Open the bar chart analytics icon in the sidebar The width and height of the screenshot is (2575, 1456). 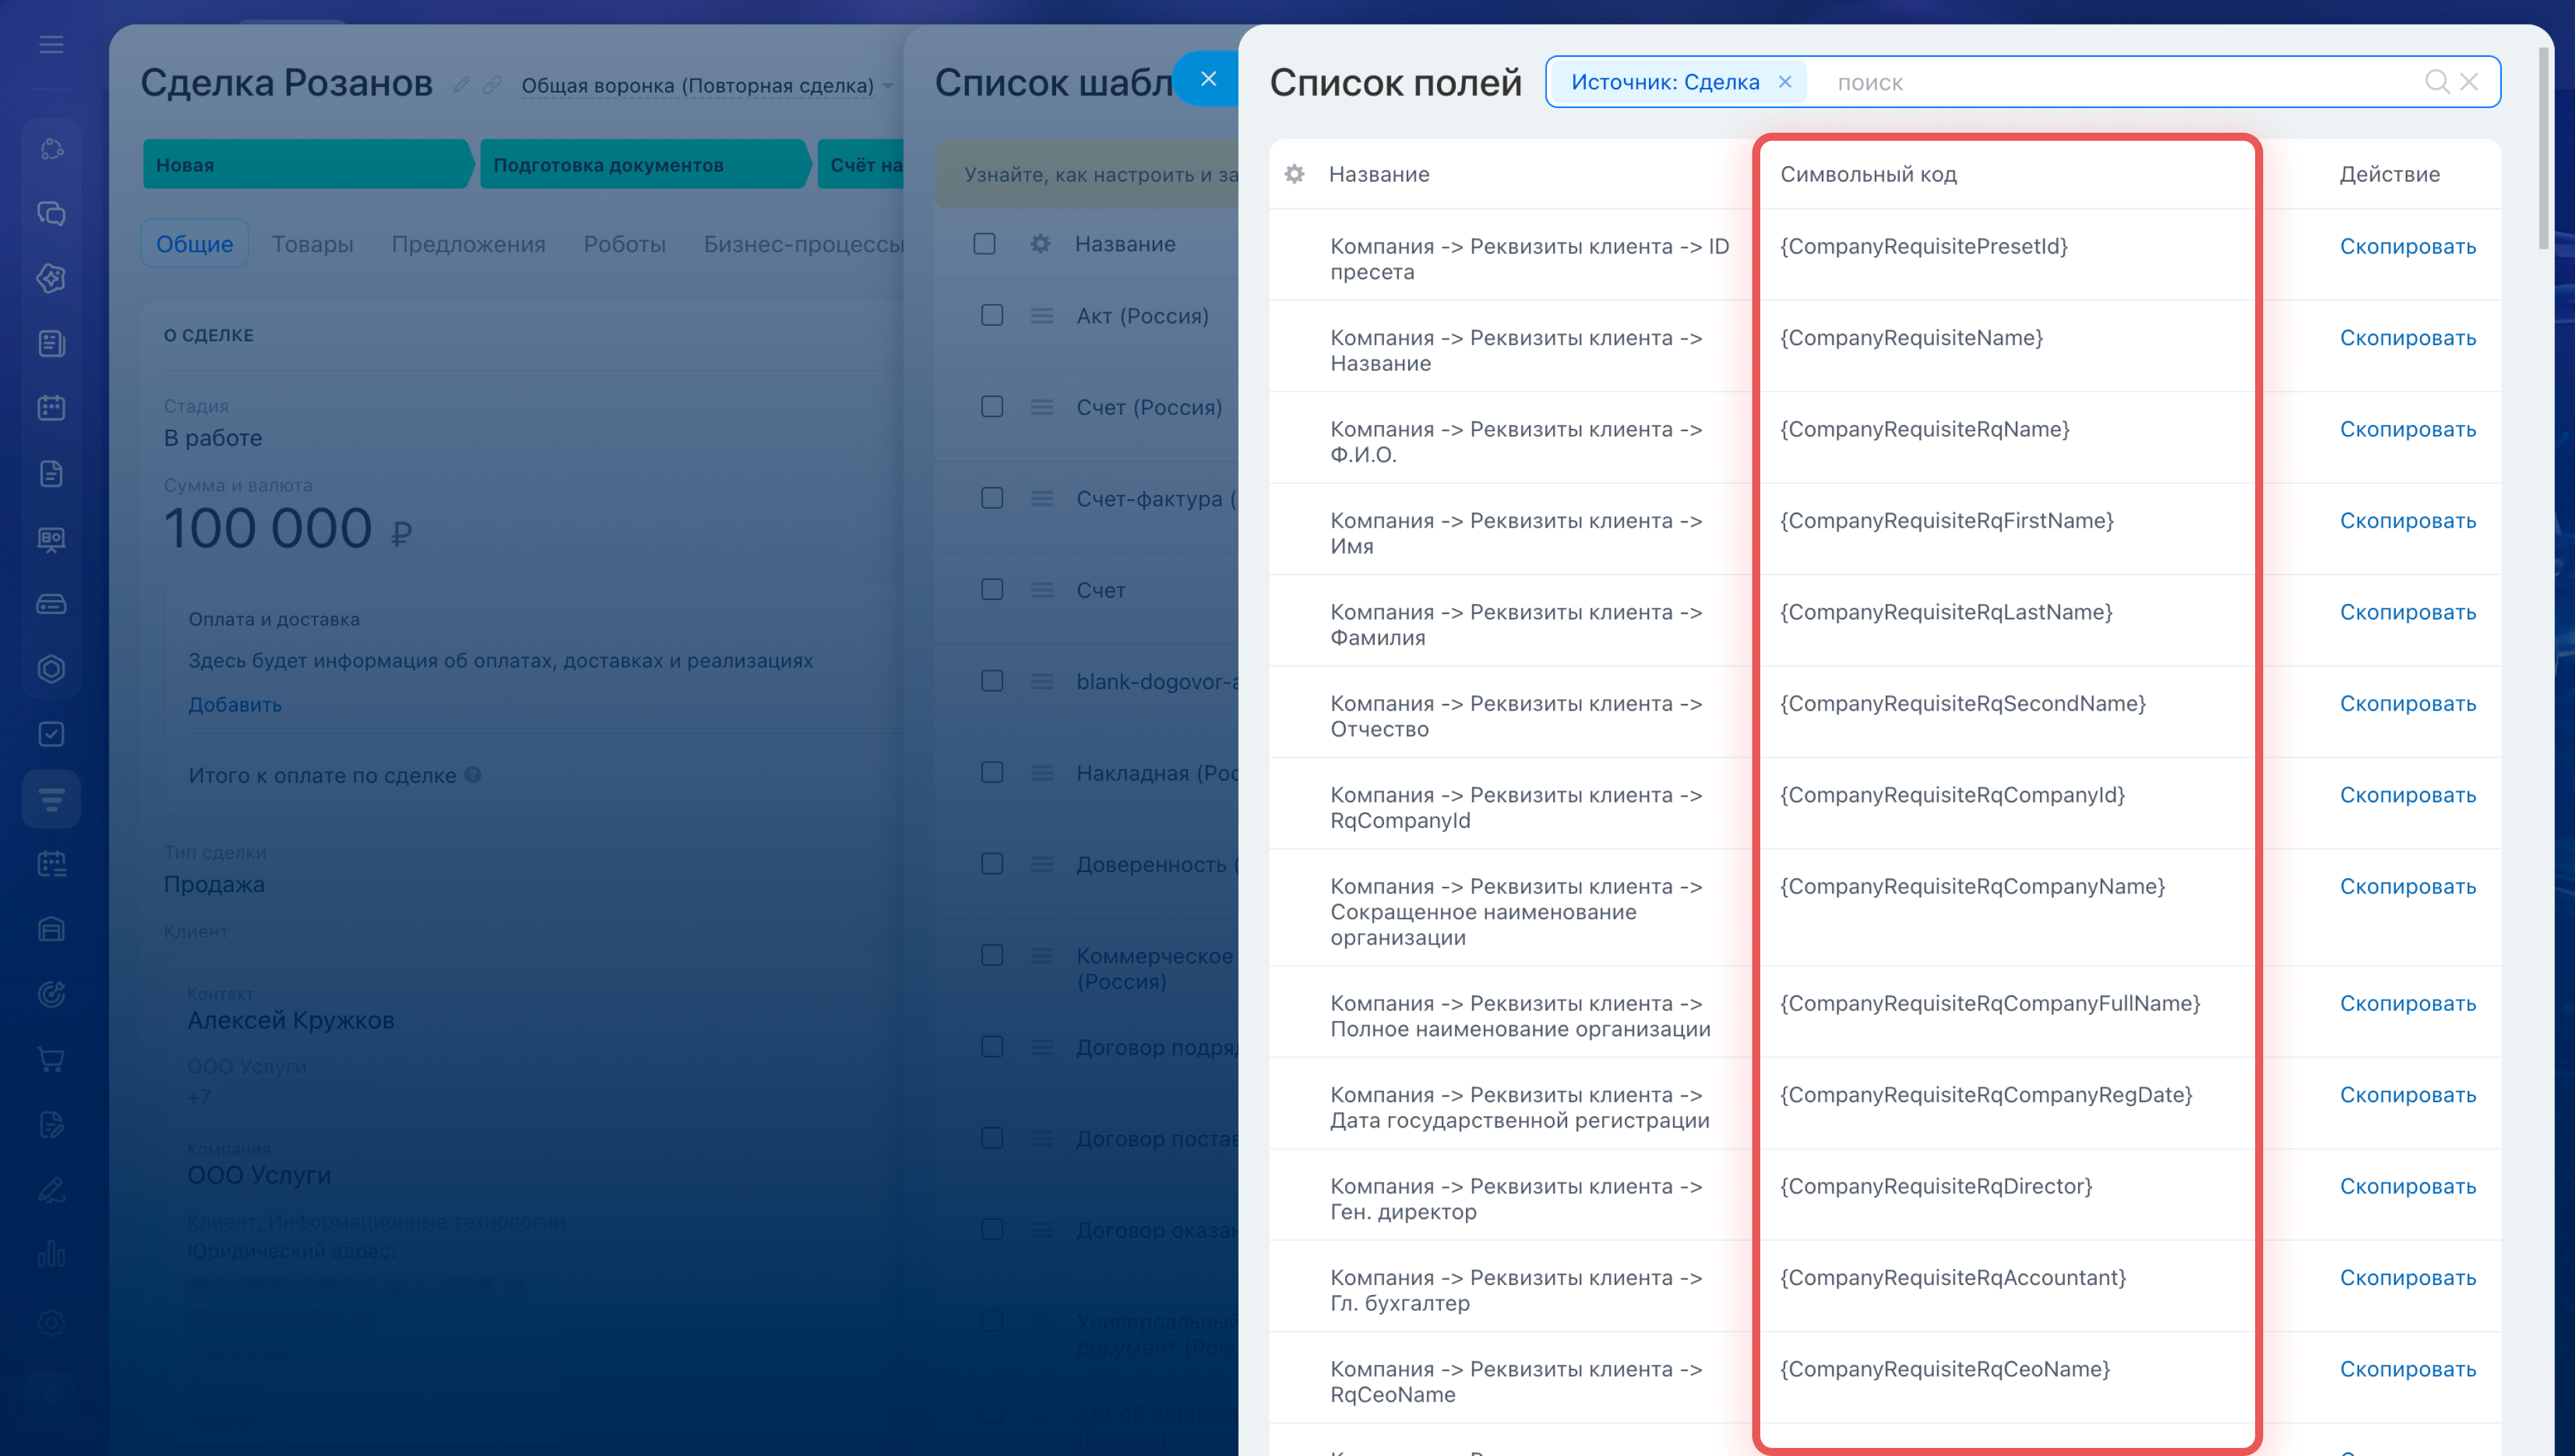[x=51, y=1254]
